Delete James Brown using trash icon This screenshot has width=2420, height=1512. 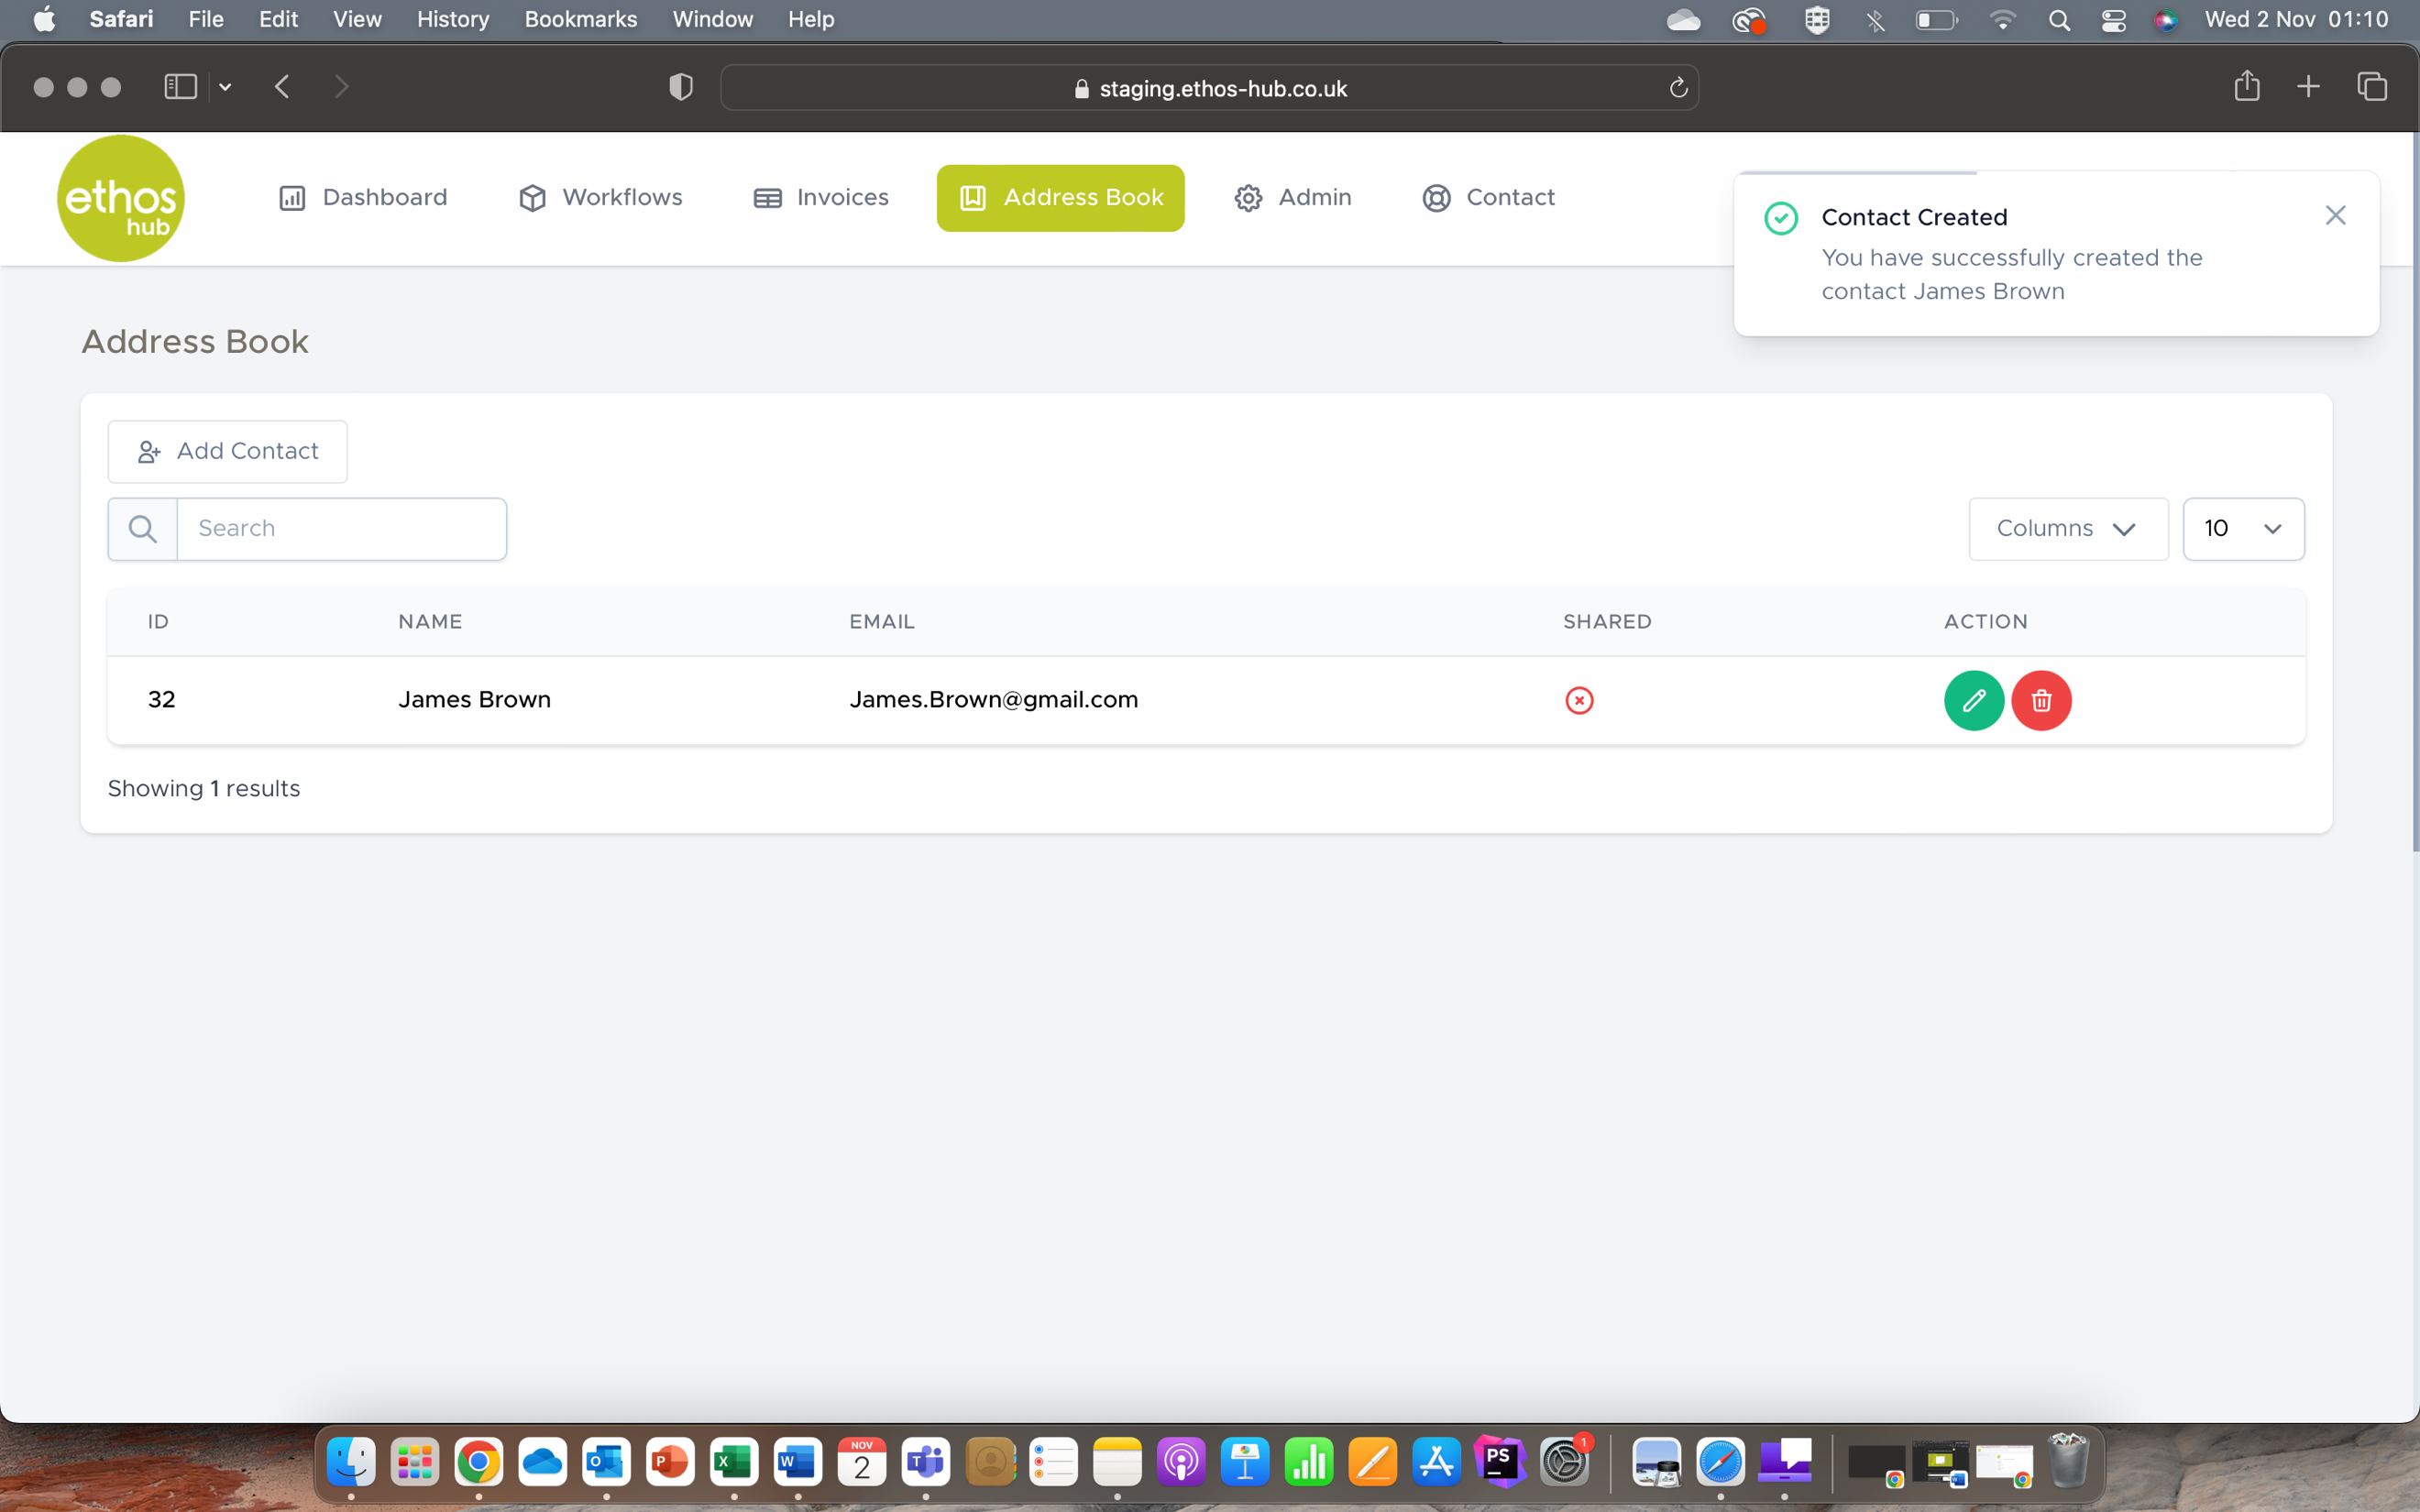[x=2041, y=700]
